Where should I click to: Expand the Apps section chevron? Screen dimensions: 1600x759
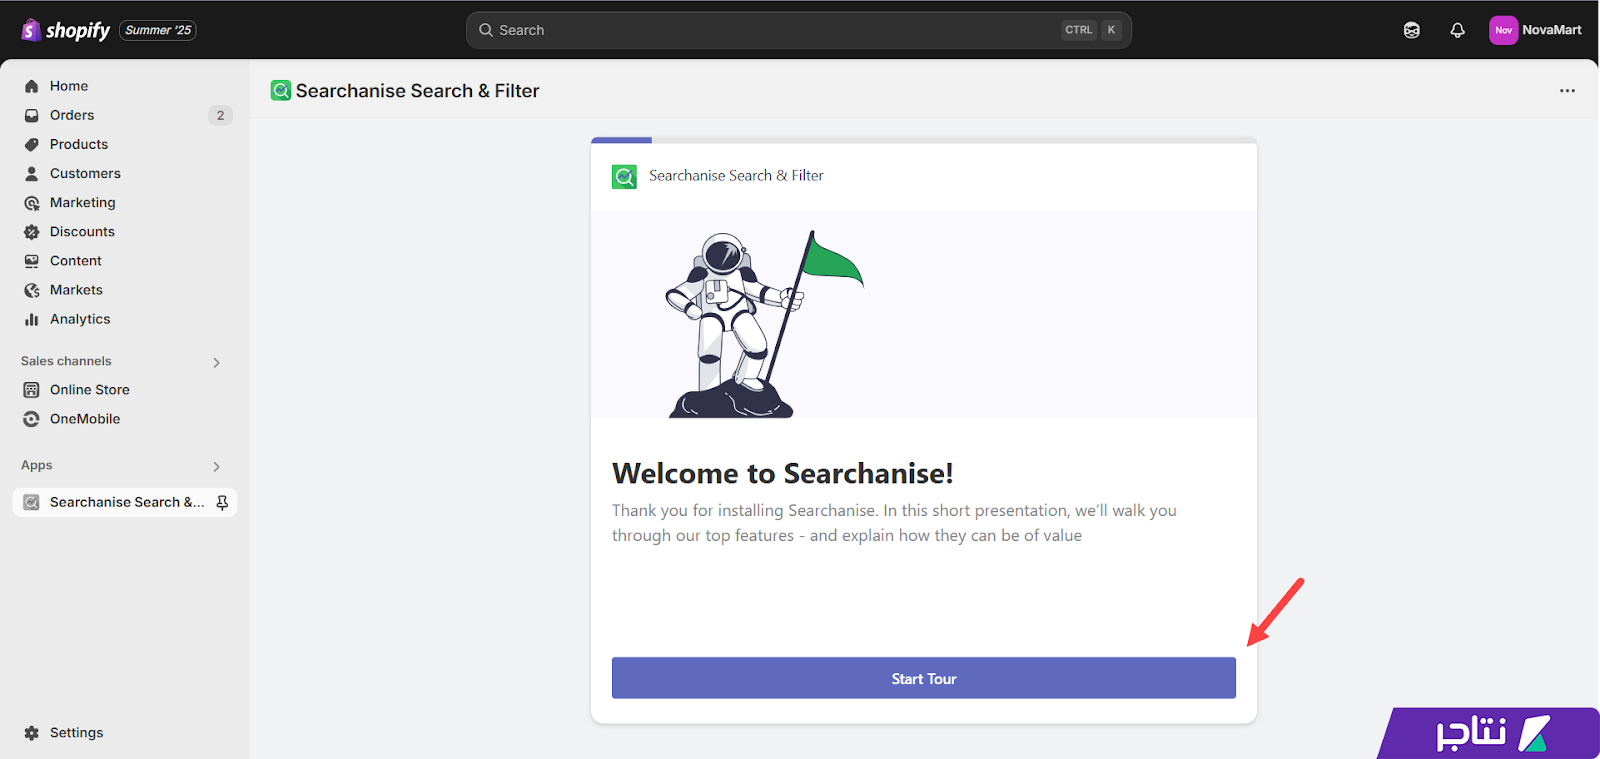tap(216, 466)
